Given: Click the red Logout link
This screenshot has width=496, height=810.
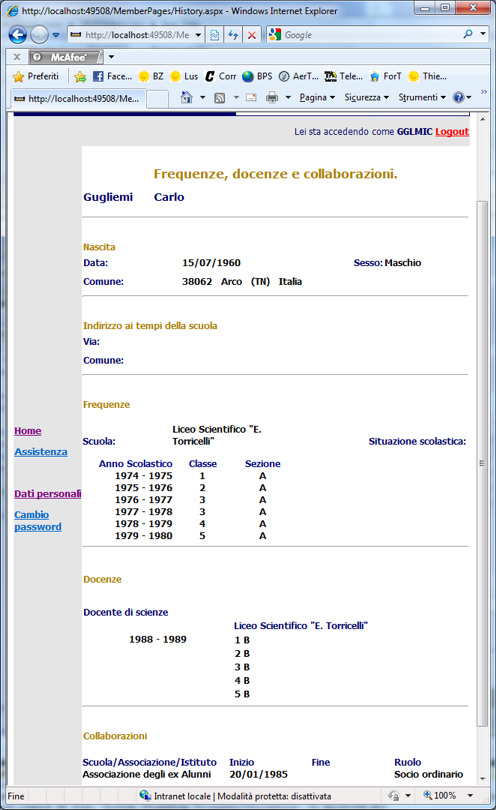Looking at the screenshot, I should [452, 132].
